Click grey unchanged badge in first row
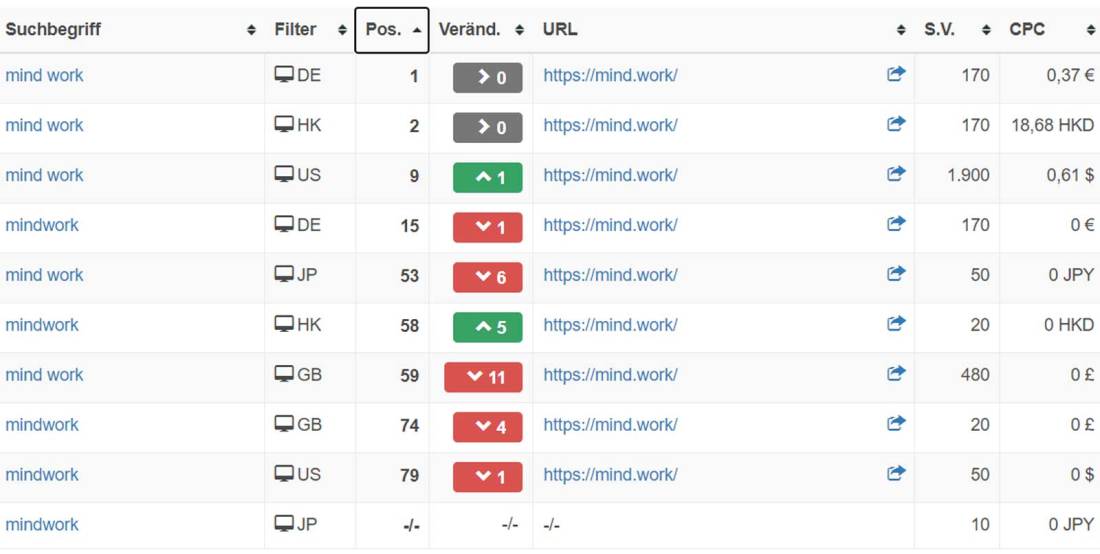1100x554 pixels. [x=487, y=77]
